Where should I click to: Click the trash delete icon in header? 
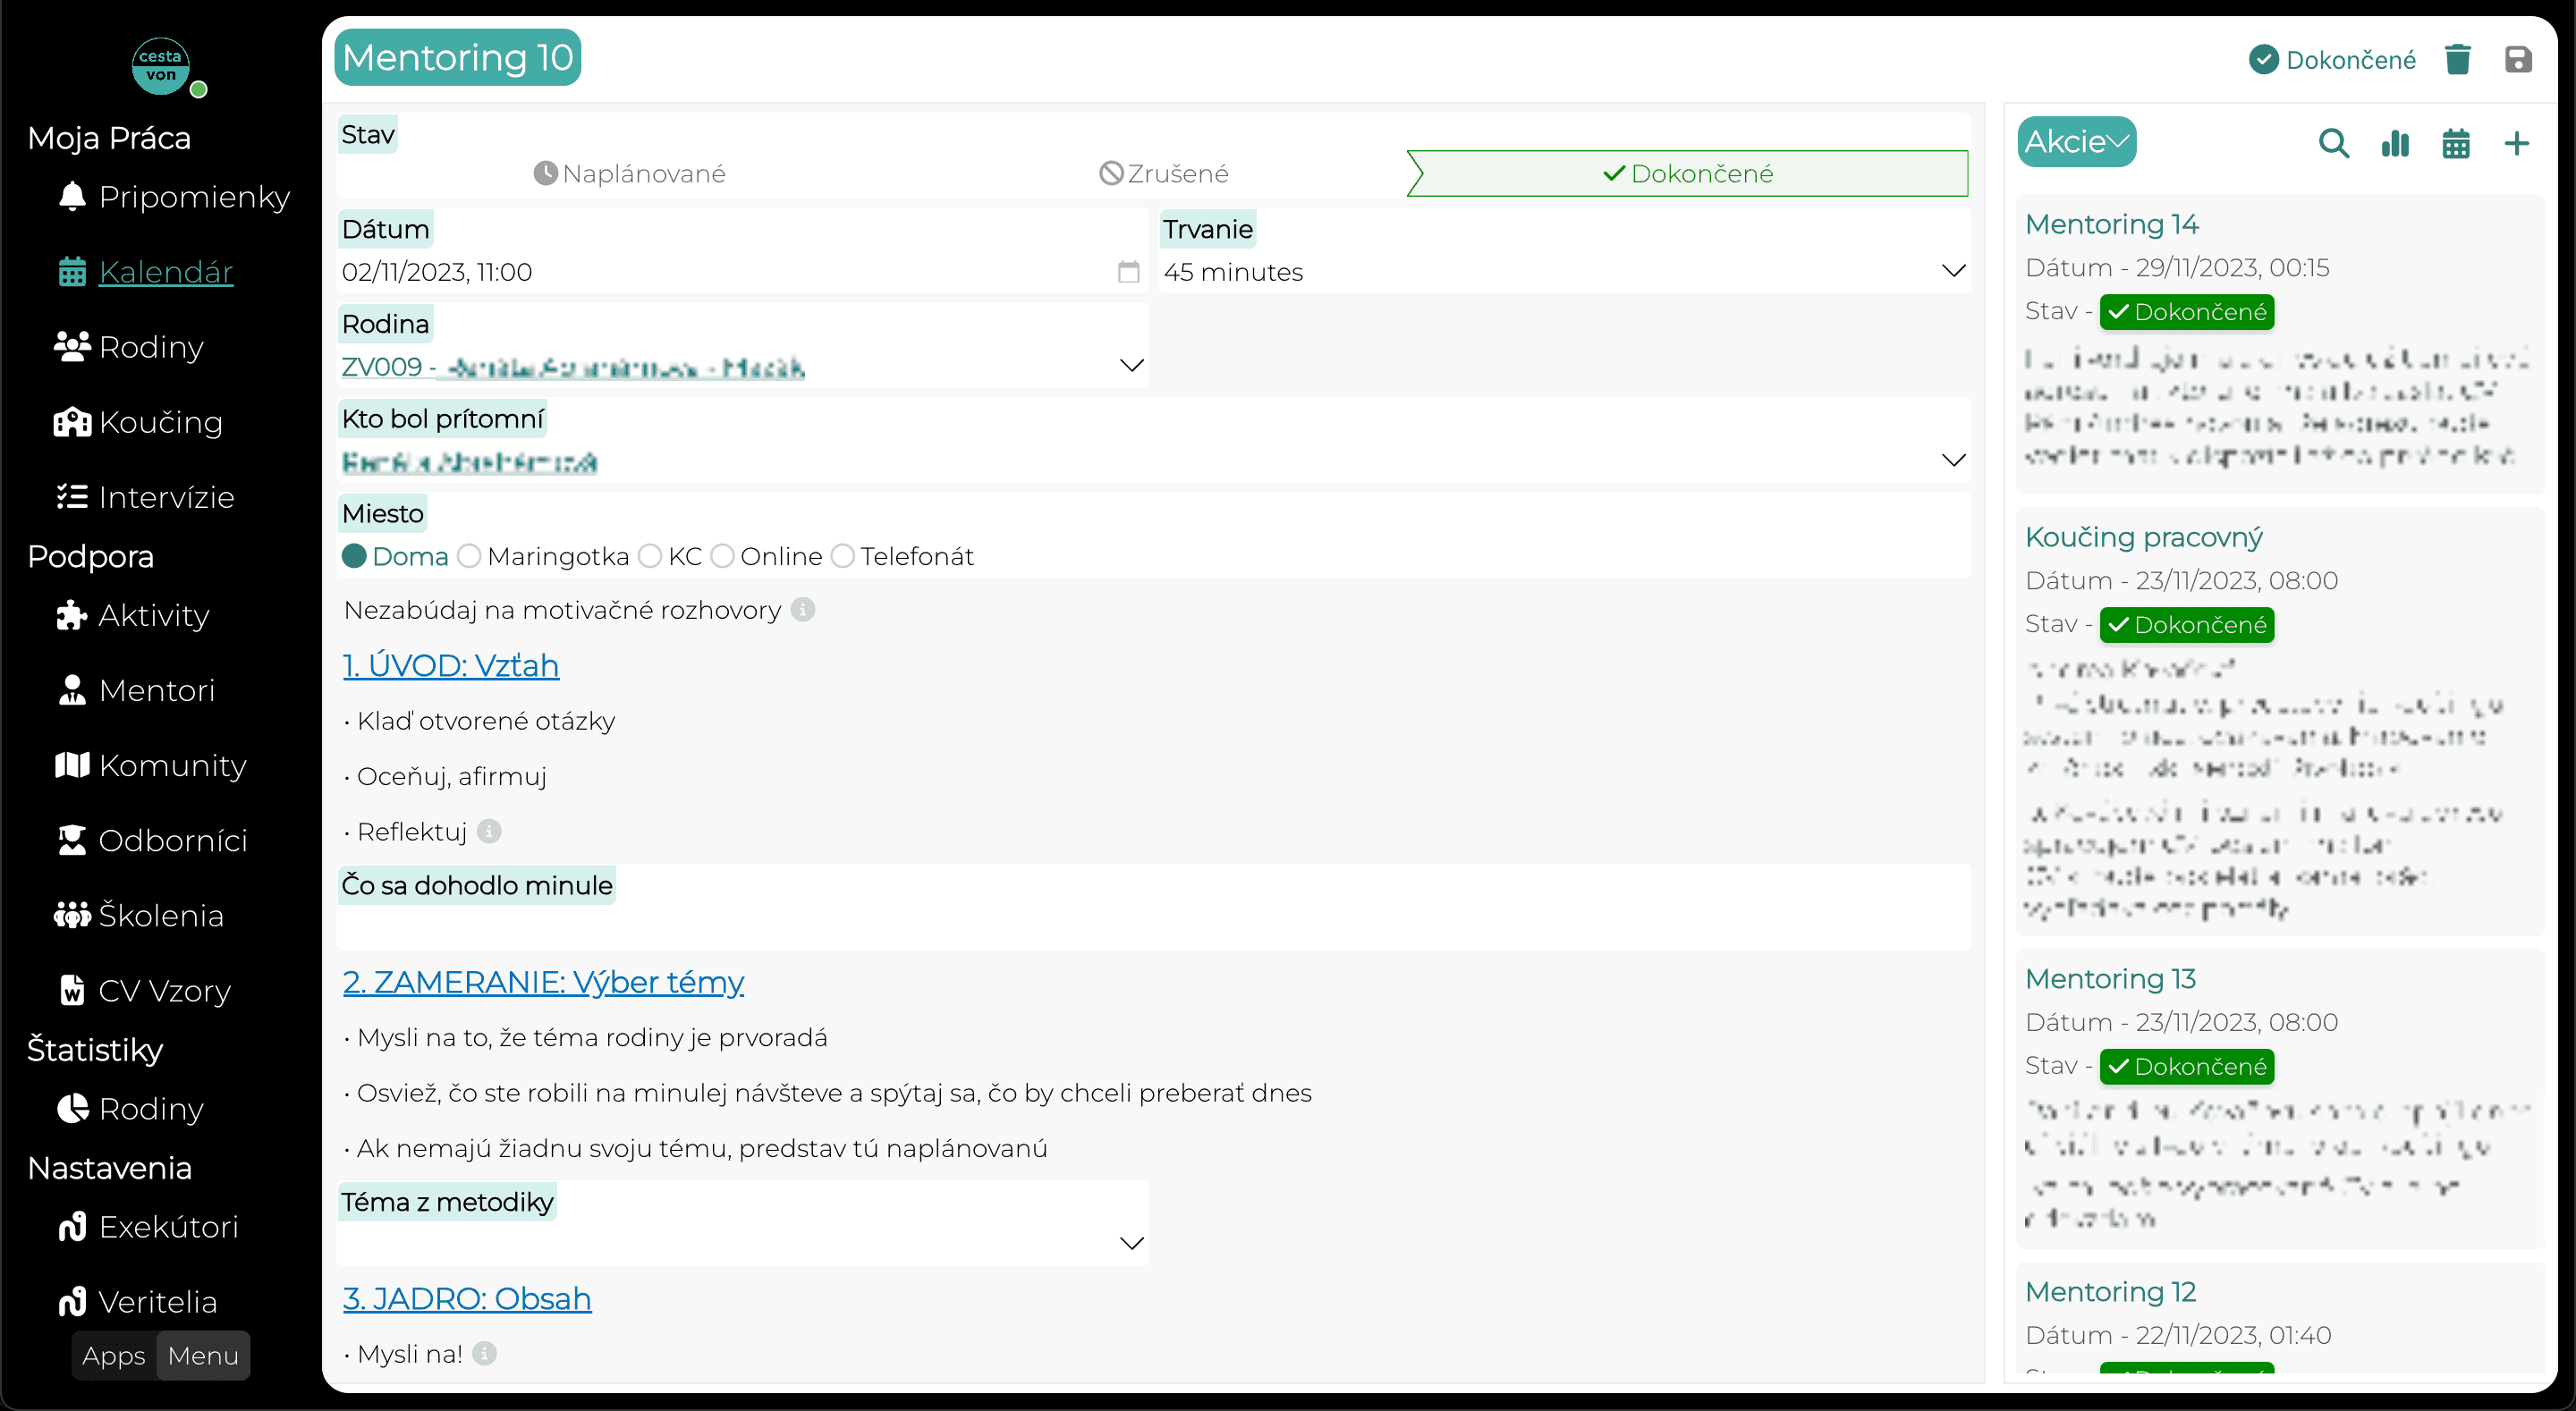point(2458,60)
